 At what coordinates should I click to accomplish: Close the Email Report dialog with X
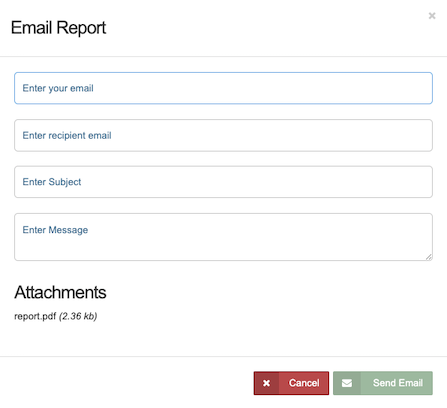click(x=432, y=16)
